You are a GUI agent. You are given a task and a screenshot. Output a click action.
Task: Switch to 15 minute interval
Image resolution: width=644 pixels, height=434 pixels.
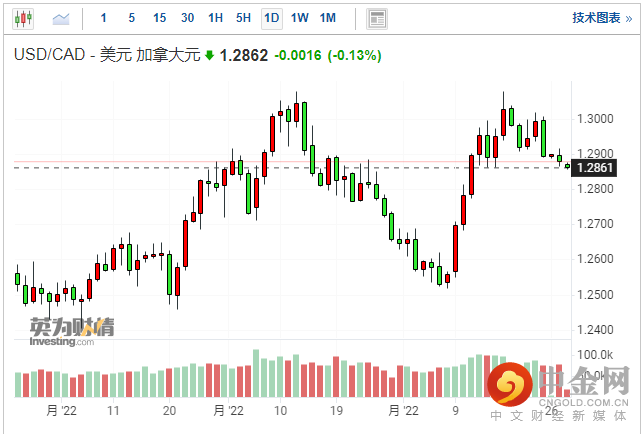[x=160, y=18]
